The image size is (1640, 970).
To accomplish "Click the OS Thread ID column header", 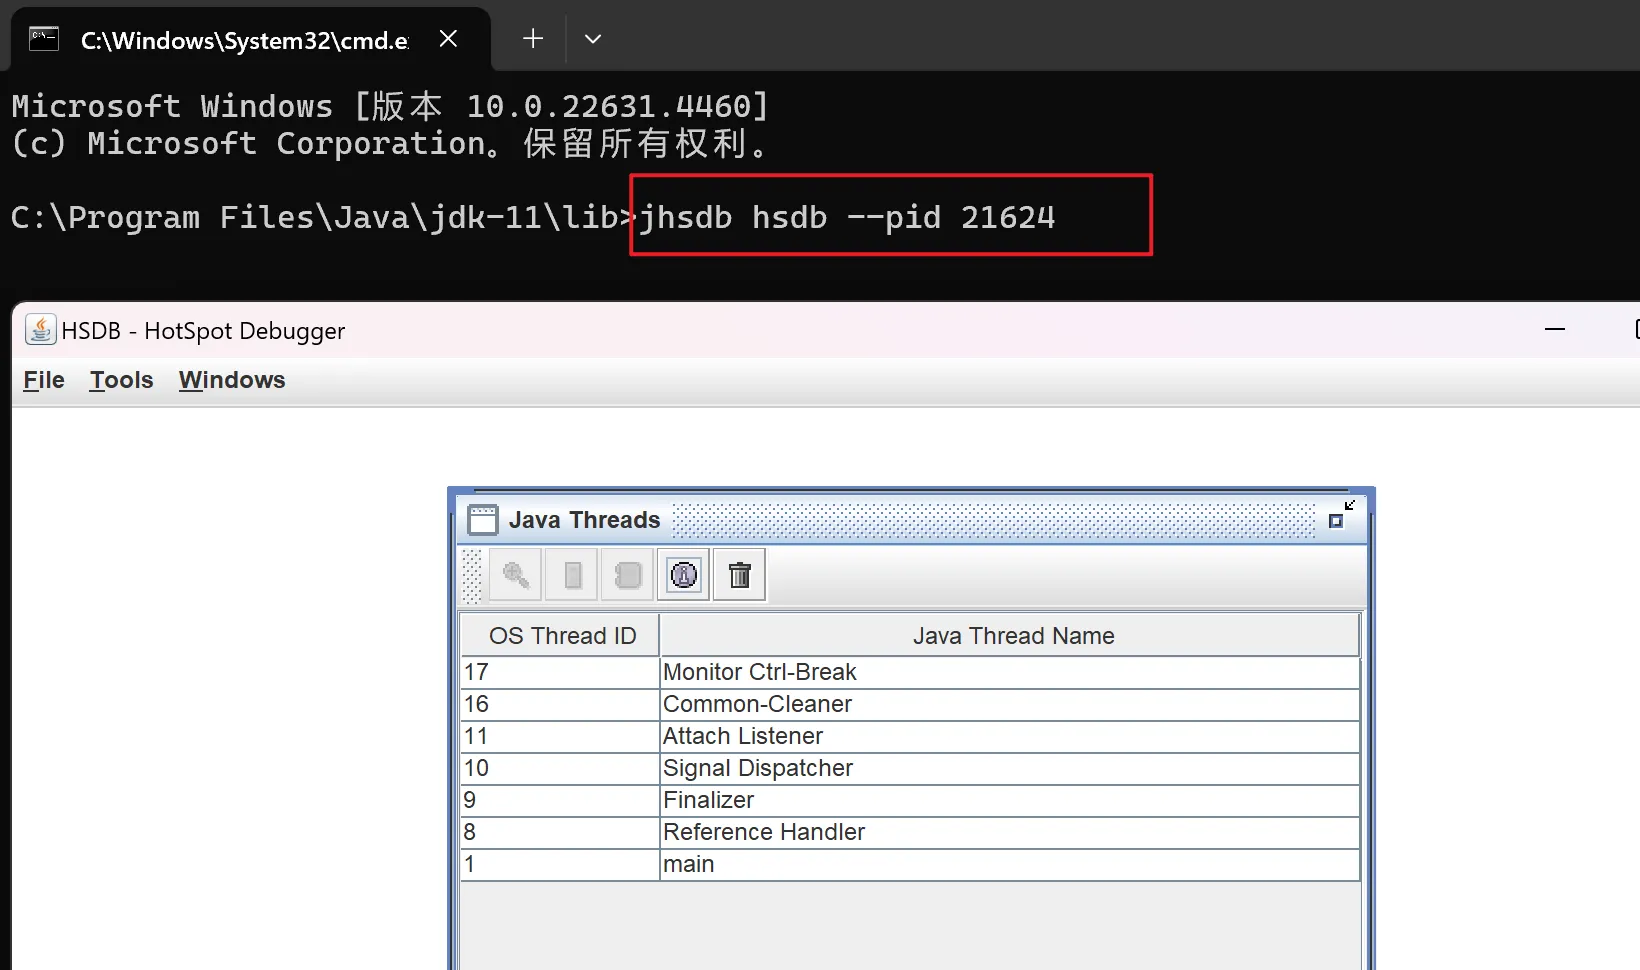I will coord(560,636).
